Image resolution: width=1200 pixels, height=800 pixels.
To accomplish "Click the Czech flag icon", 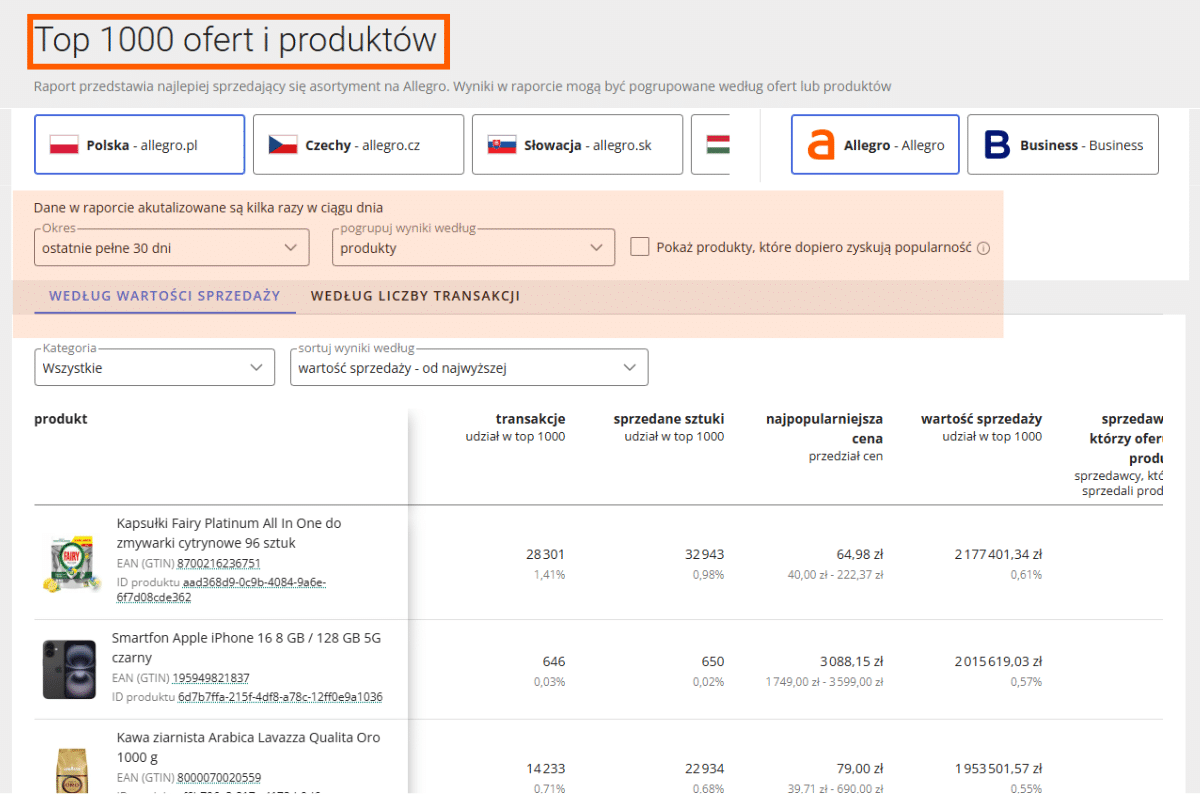I will tap(283, 145).
